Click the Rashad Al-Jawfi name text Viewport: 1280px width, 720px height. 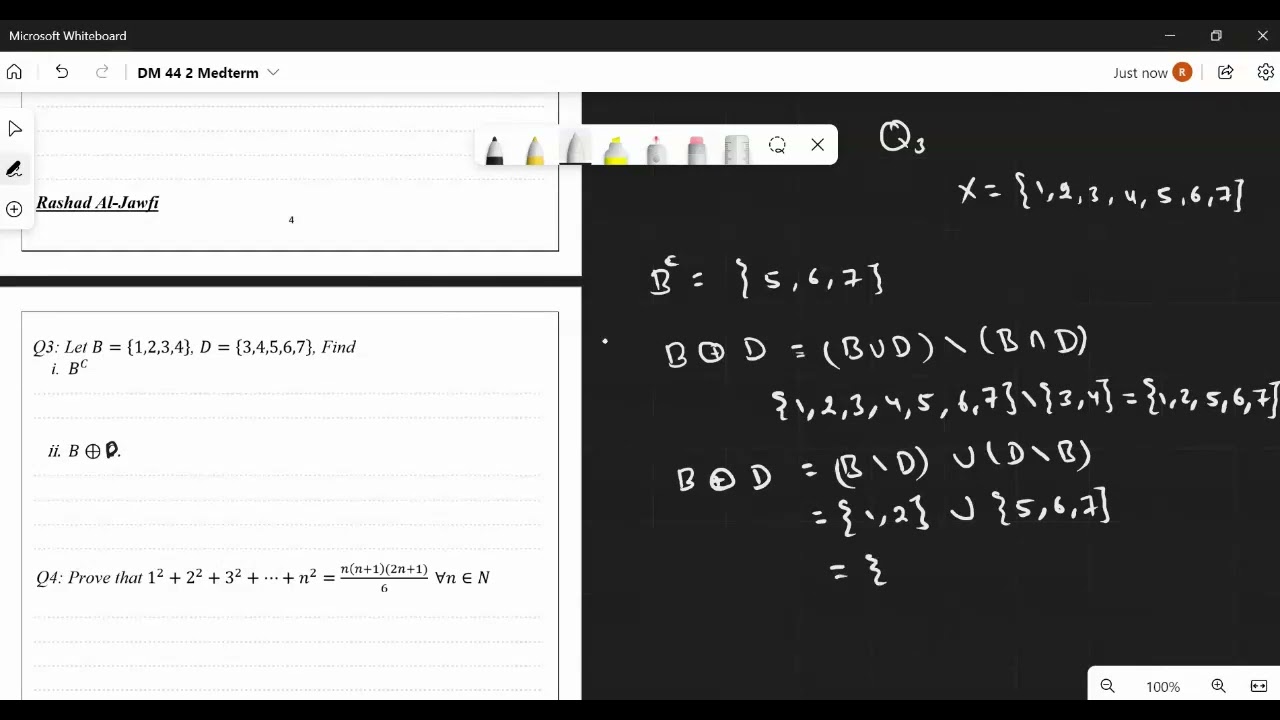tap(97, 203)
